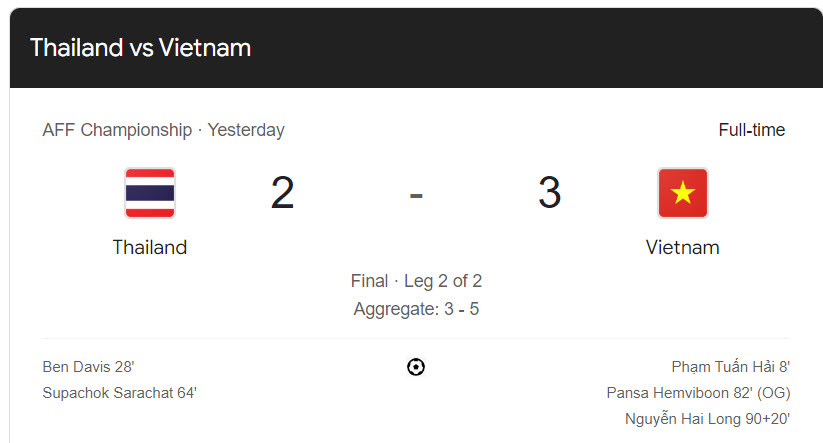Click the soccer ball goals icon
The image size is (823, 443).
[x=416, y=367]
